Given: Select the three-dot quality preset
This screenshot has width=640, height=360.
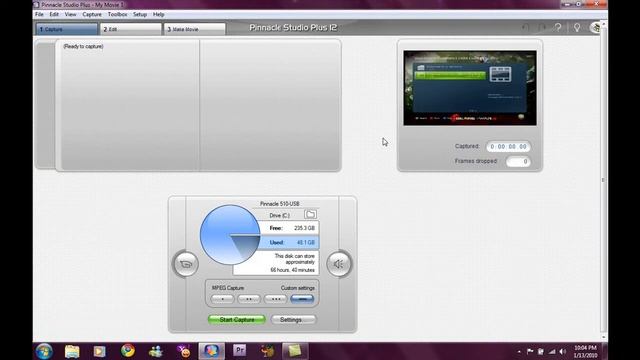Looking at the screenshot, I should tap(276, 299).
